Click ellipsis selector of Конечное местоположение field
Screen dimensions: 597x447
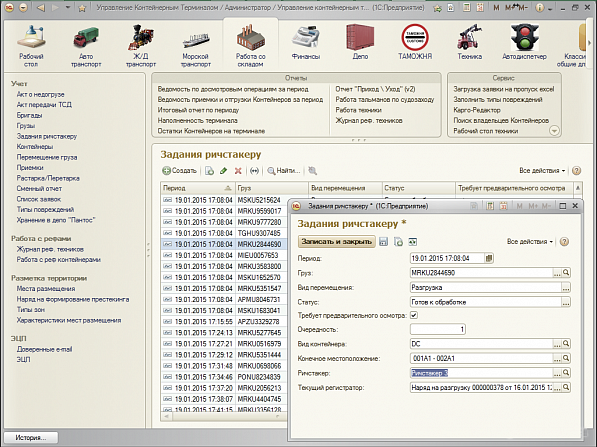point(557,358)
